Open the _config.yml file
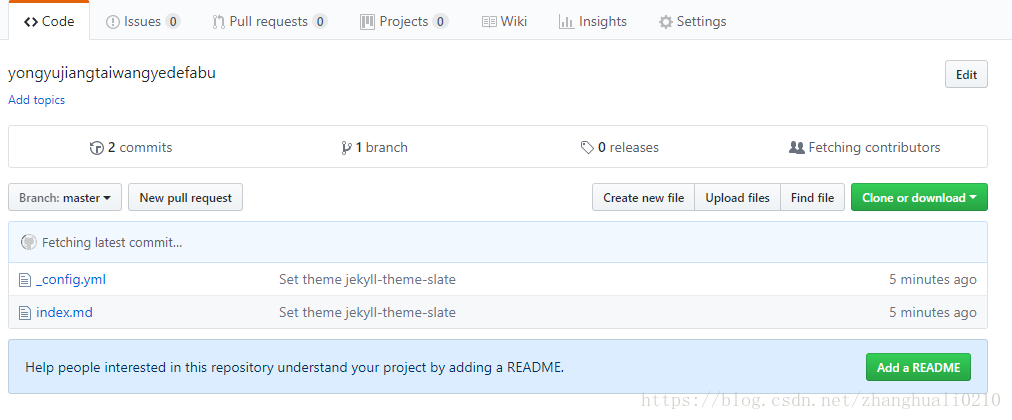 (71, 279)
